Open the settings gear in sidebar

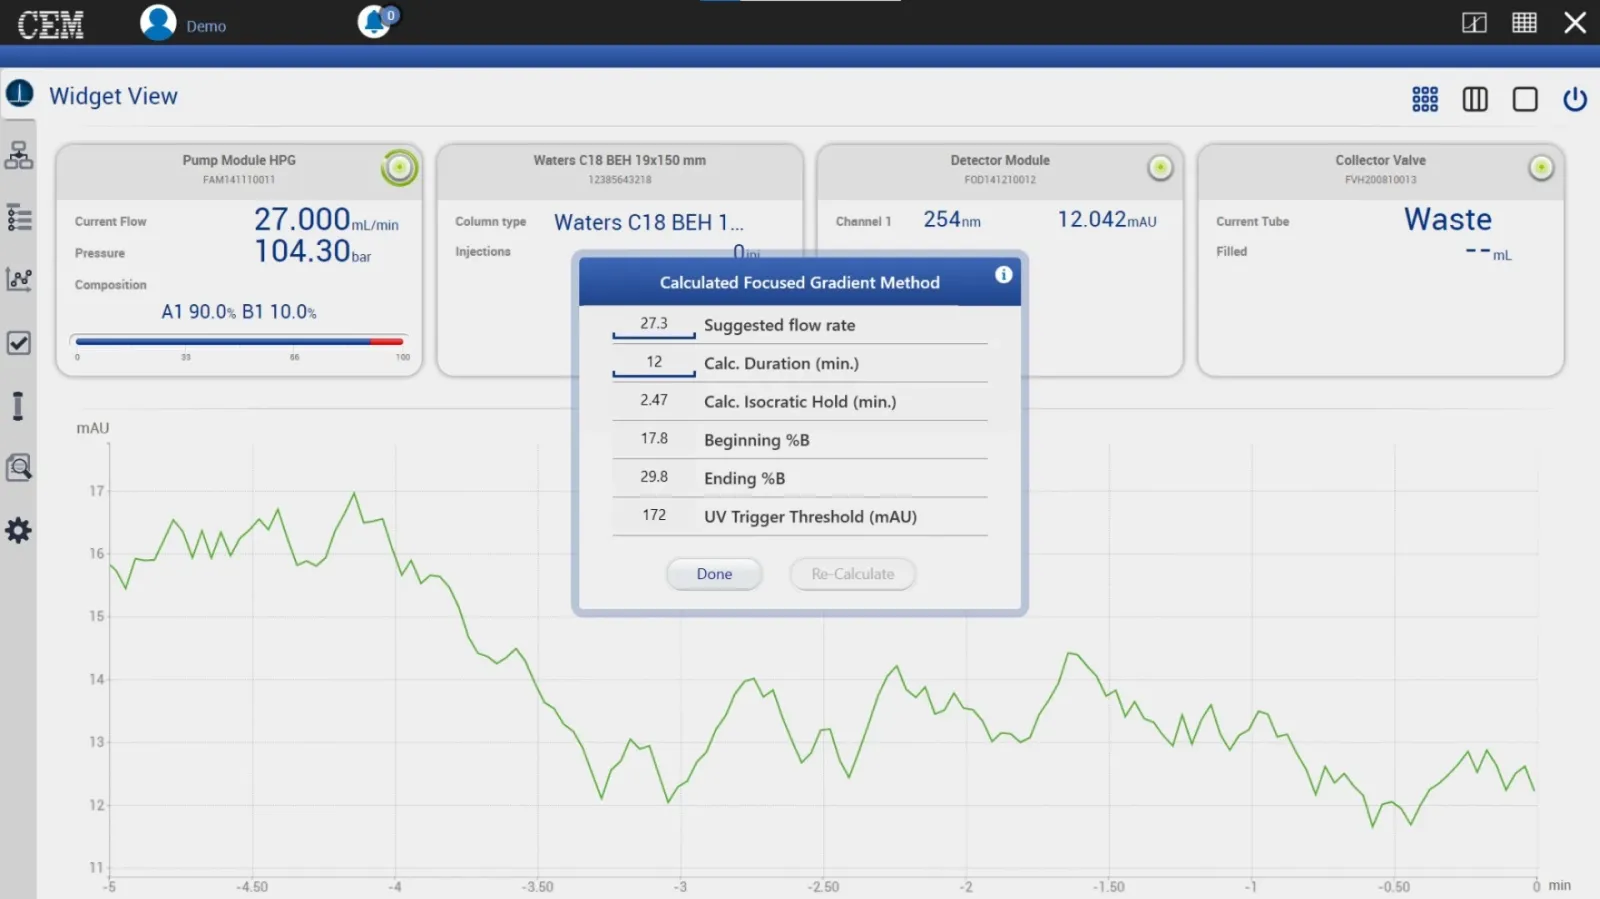[19, 531]
